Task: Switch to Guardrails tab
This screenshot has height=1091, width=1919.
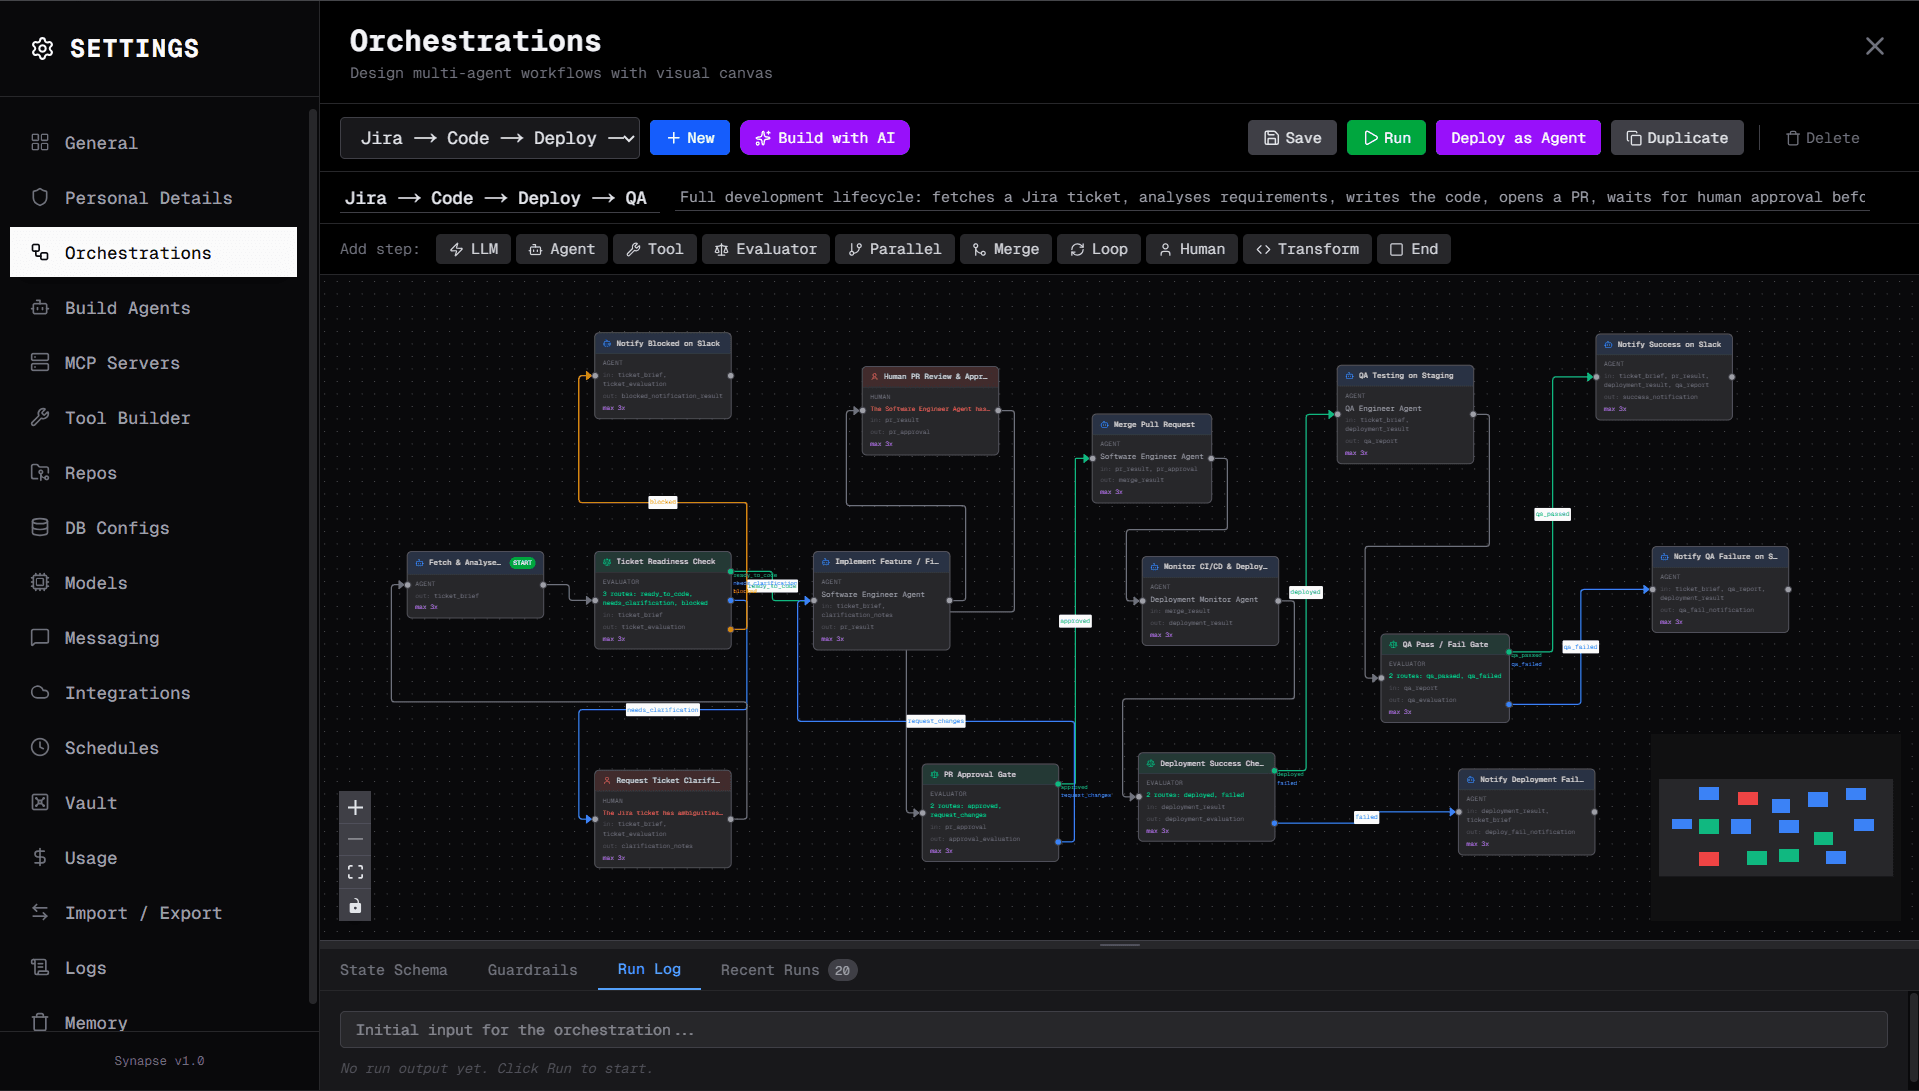Action: [533, 970]
